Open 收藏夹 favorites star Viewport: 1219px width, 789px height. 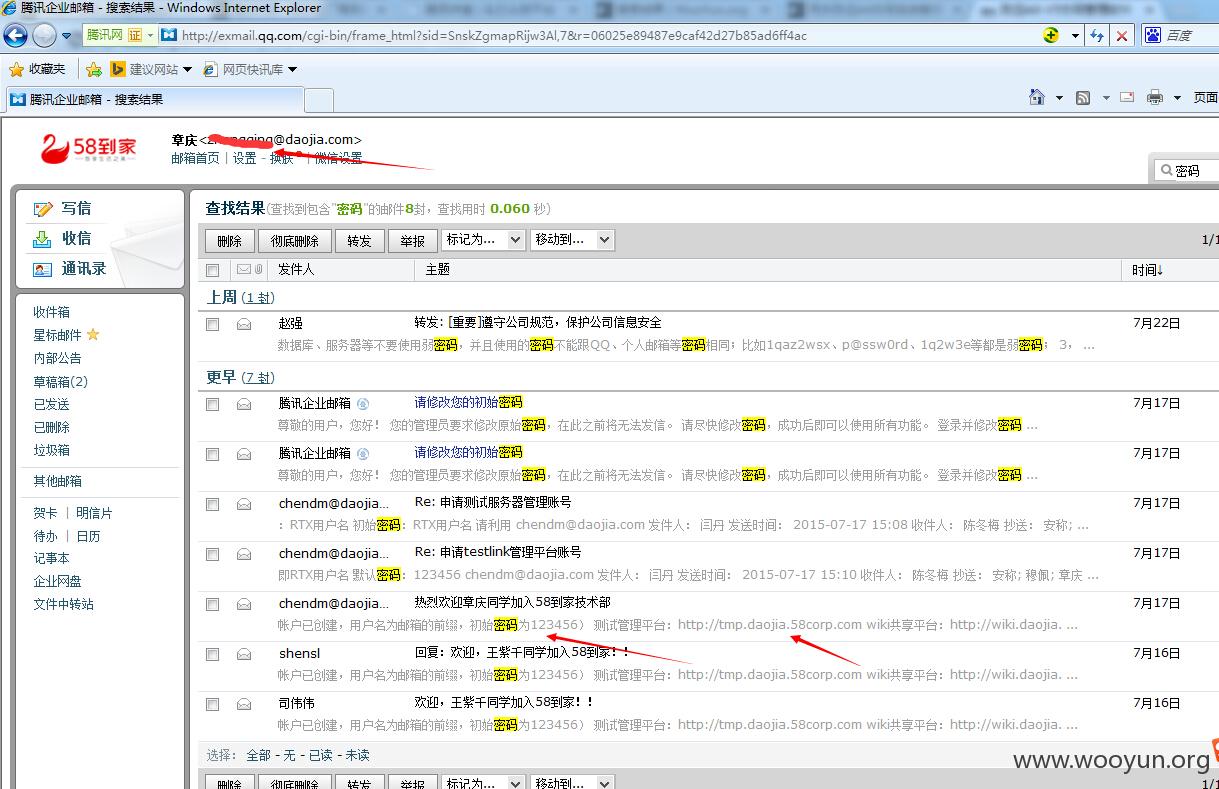click(37, 69)
